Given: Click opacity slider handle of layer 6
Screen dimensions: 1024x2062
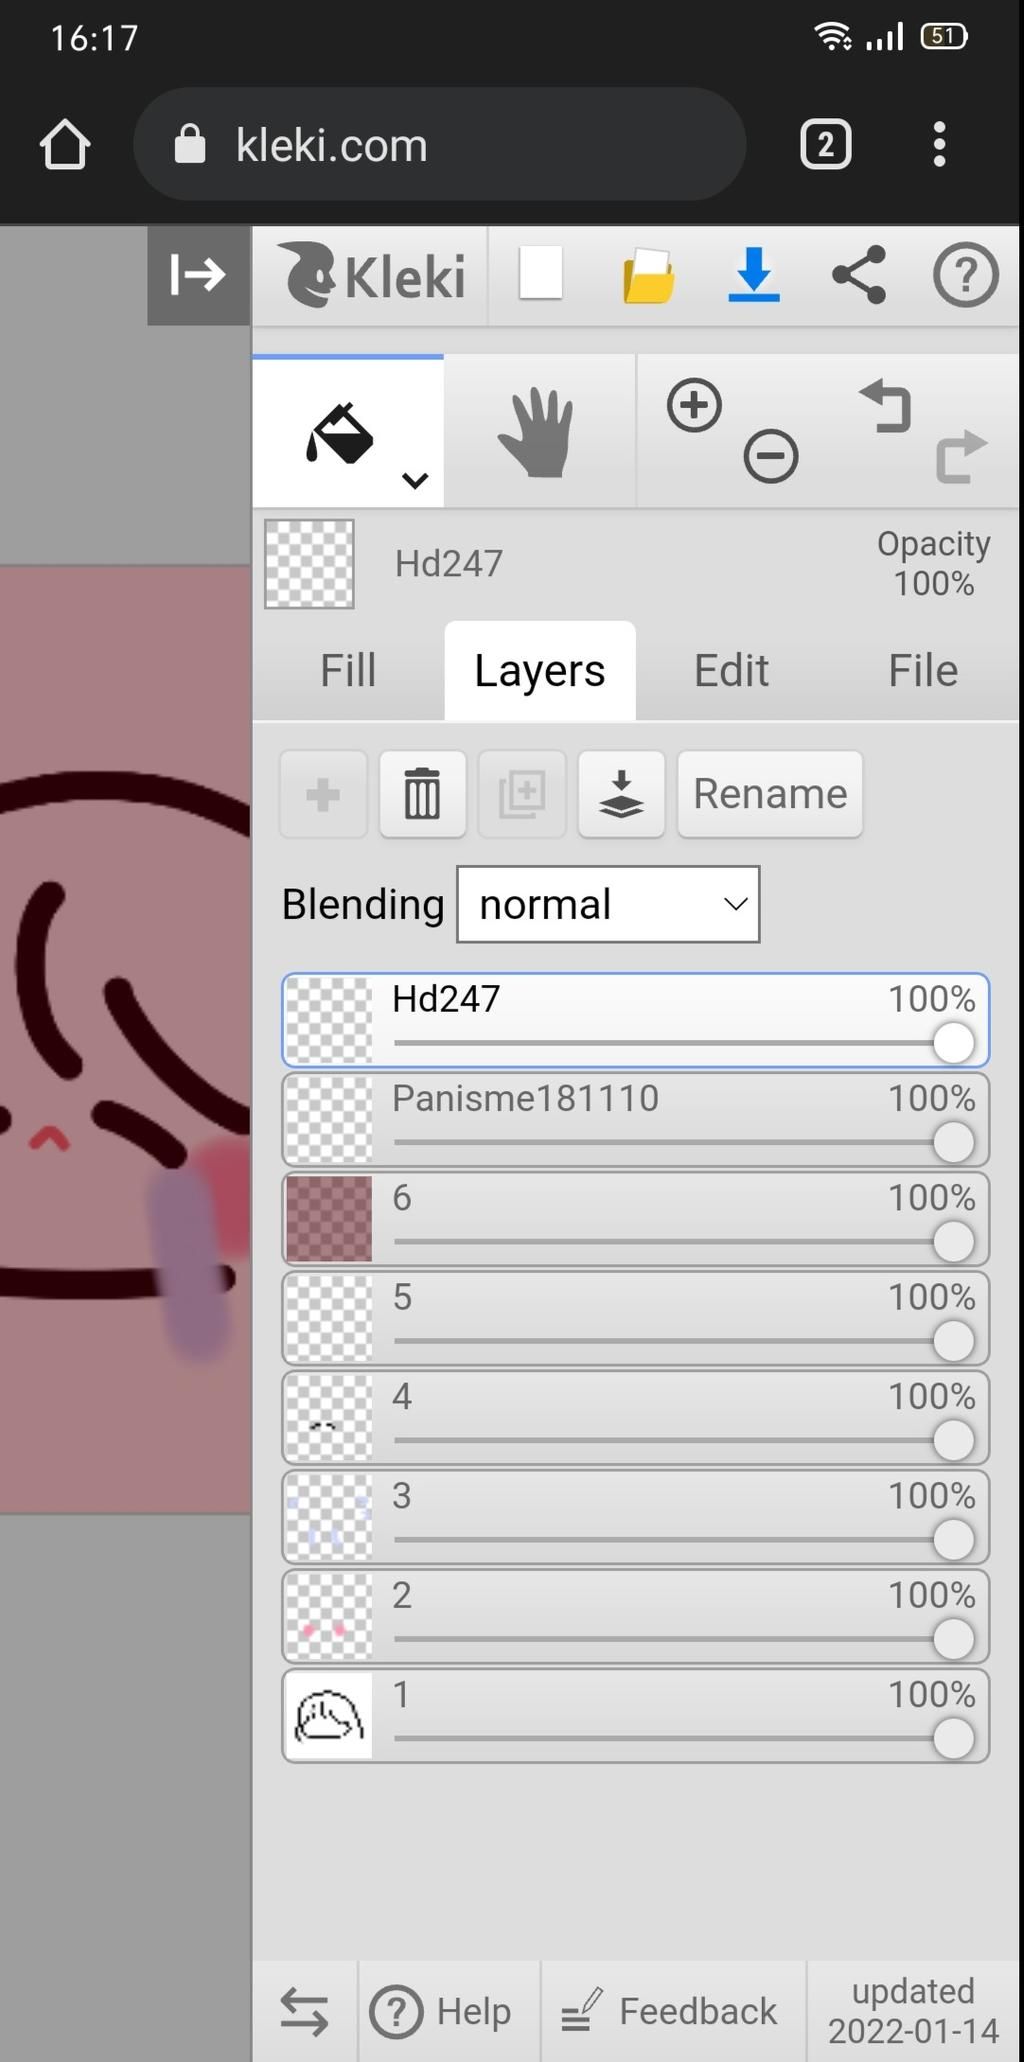Looking at the screenshot, I should [953, 1242].
